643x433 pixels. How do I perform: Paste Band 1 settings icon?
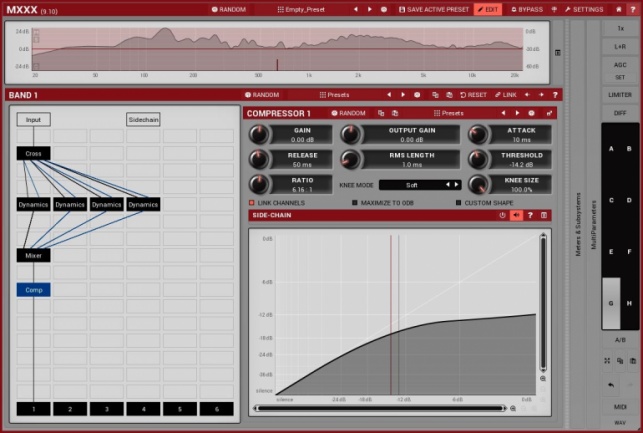(x=449, y=95)
